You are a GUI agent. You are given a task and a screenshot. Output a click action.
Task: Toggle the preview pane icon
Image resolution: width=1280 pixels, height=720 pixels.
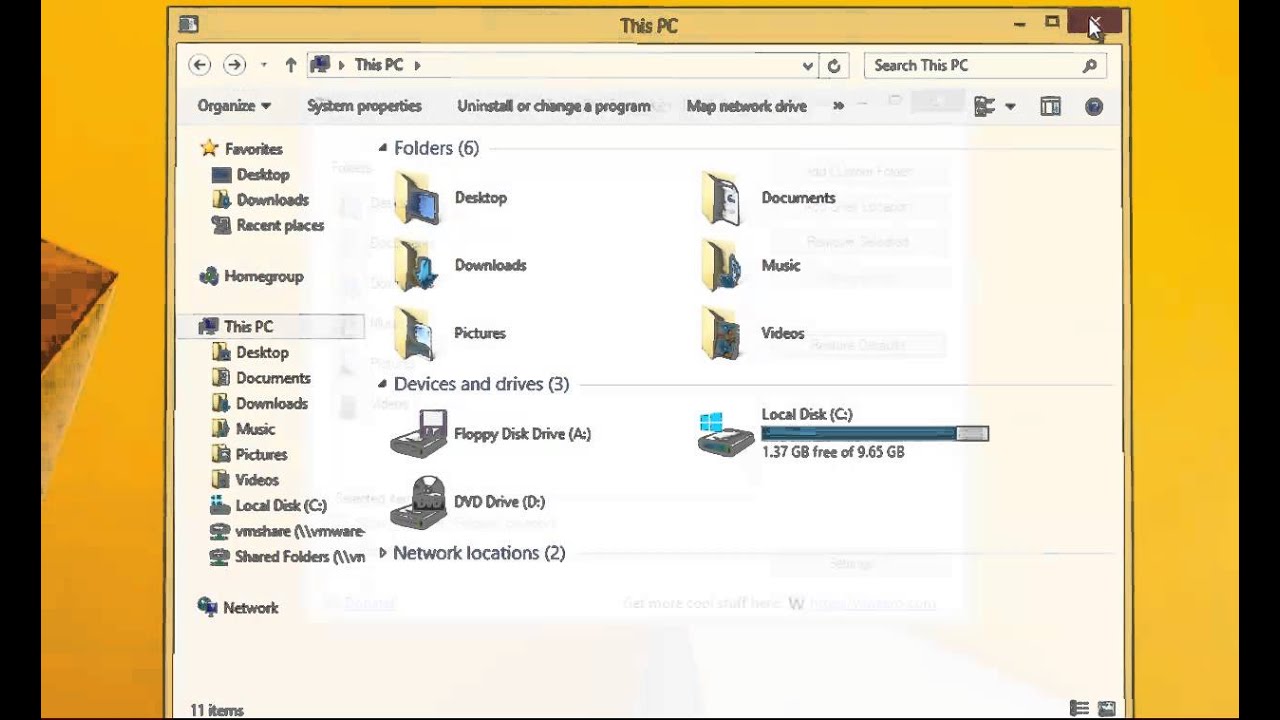pyautogui.click(x=1050, y=107)
